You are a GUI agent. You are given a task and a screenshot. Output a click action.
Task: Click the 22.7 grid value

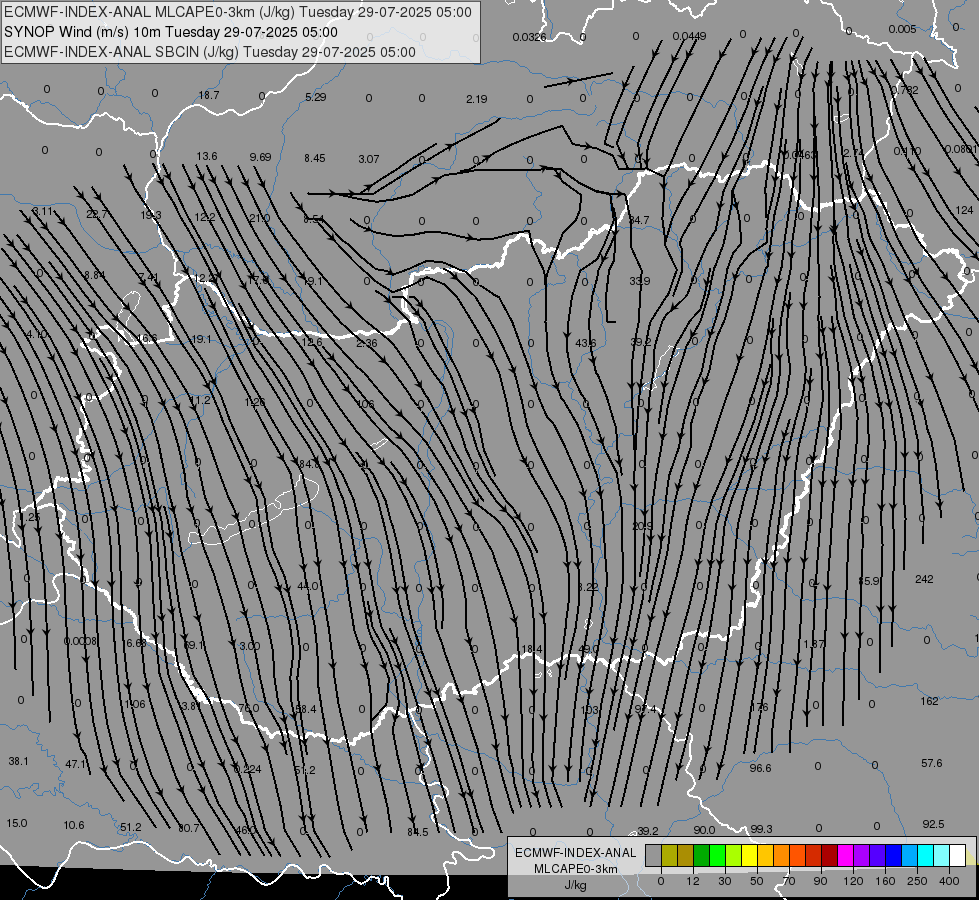click(x=97, y=214)
